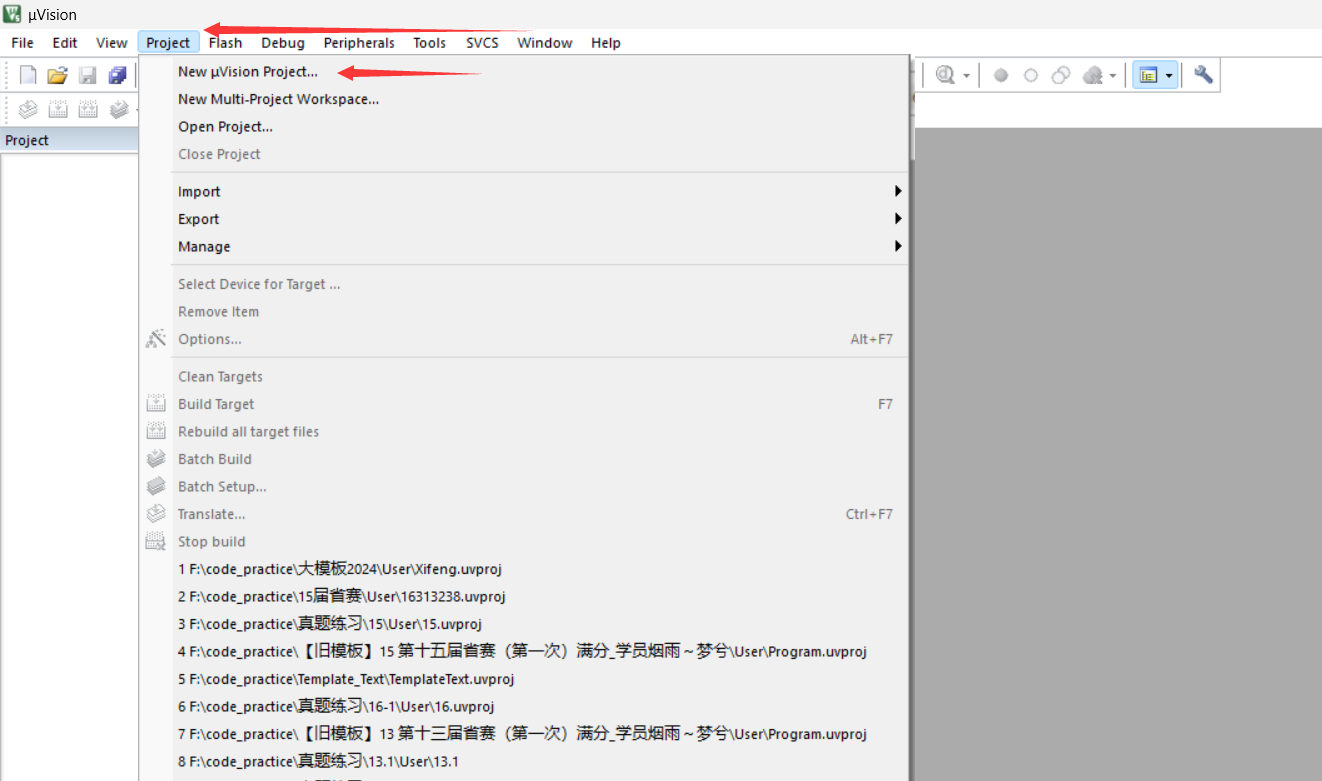This screenshot has height=781, width=1322.
Task: Click the New file toolbar icon
Action: coord(28,75)
